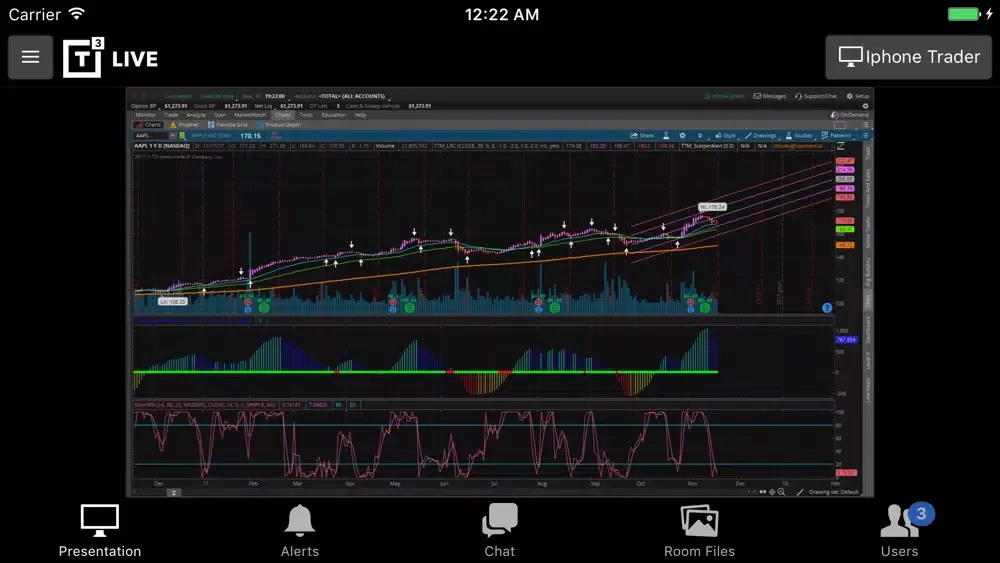Open the Dashboard sidebar panel
This screenshot has width=1000, height=563.
868,330
